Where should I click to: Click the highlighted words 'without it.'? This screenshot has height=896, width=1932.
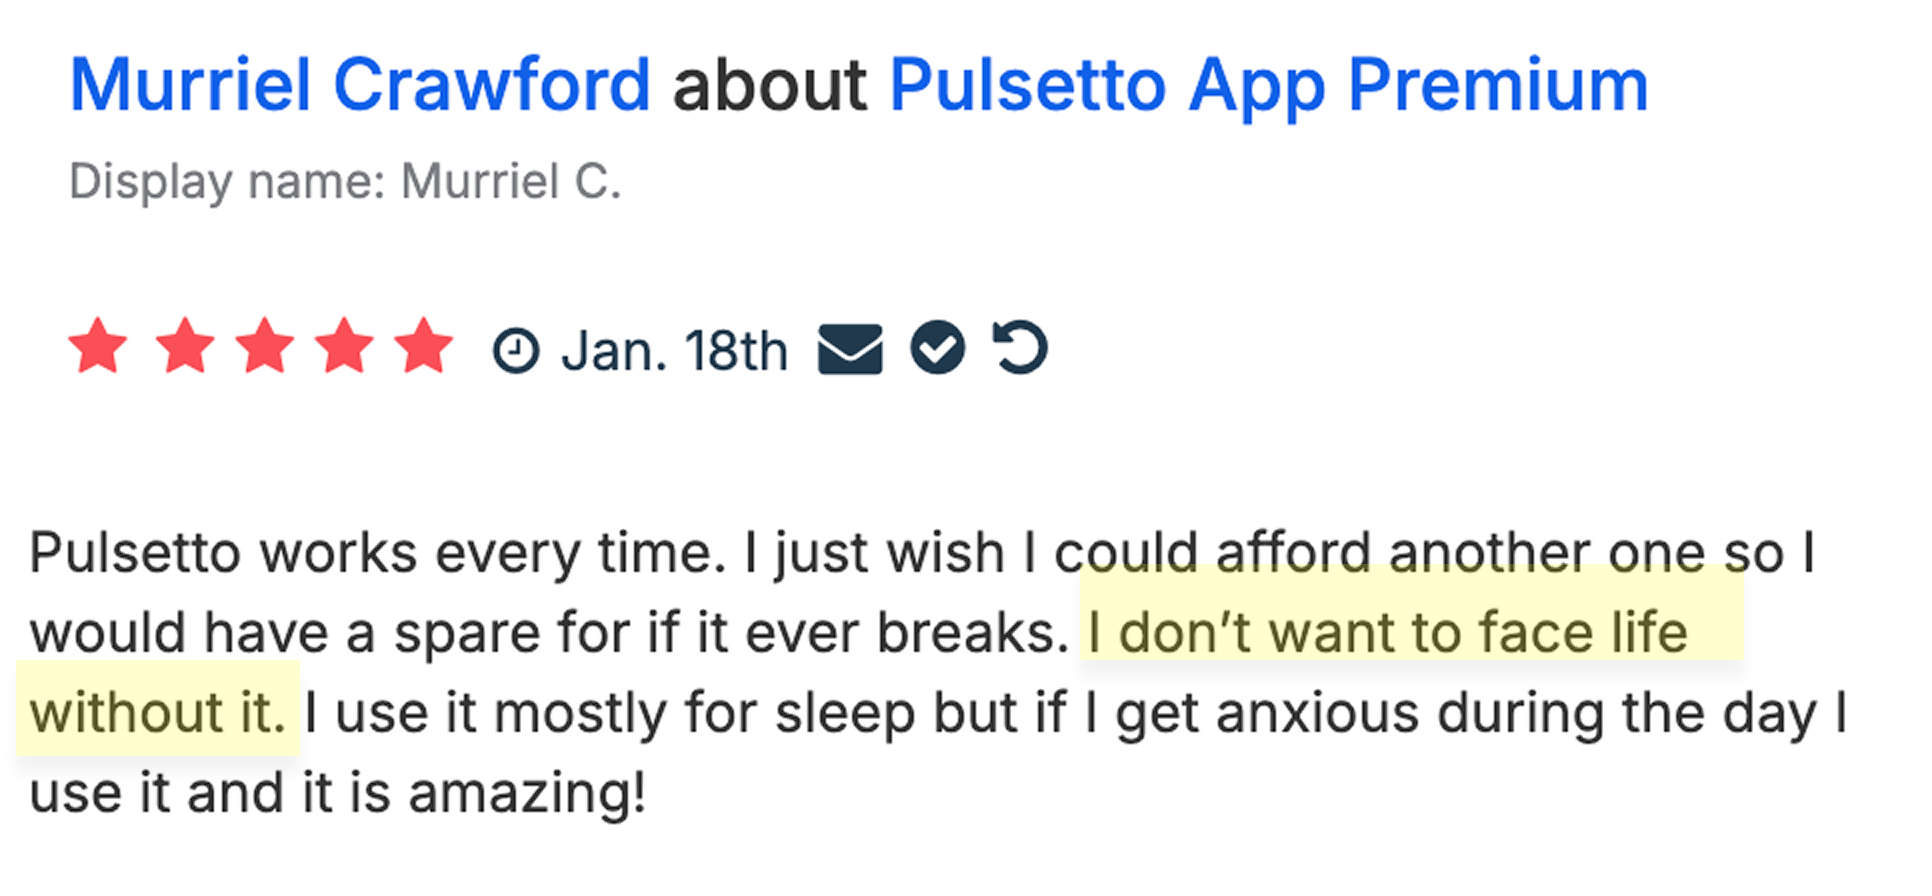tap(157, 713)
